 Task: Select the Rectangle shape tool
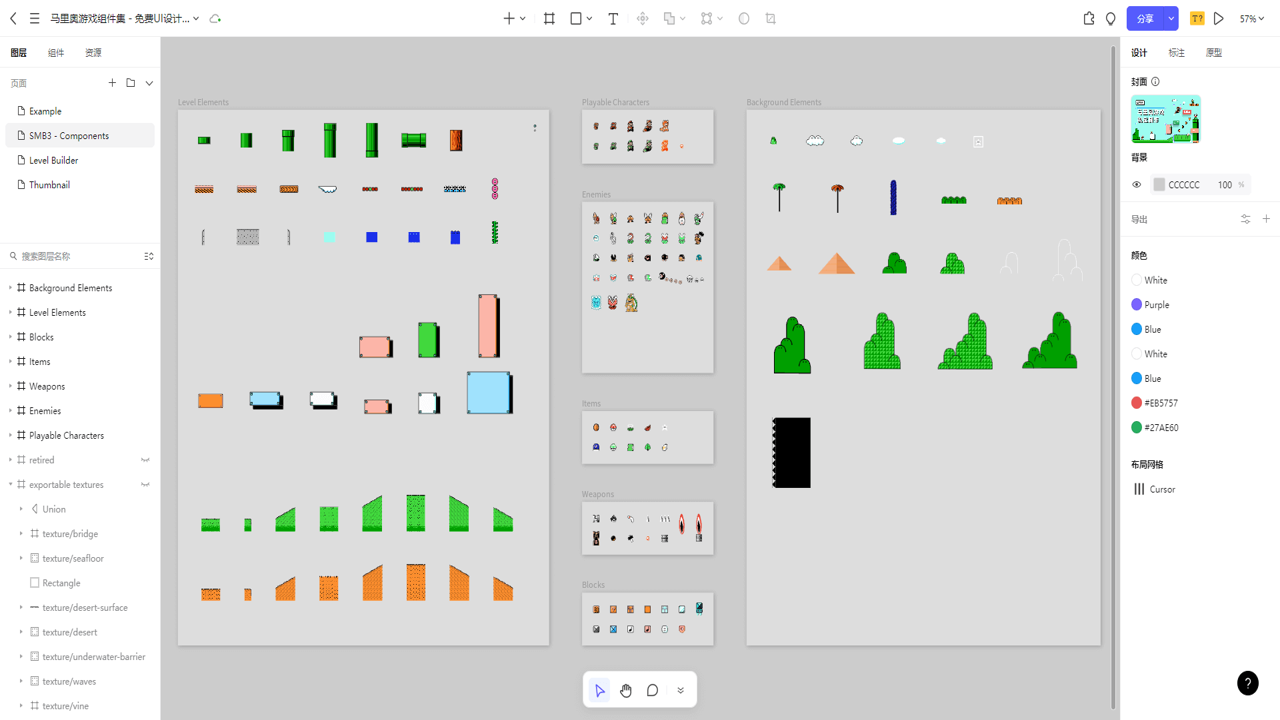pos(576,18)
